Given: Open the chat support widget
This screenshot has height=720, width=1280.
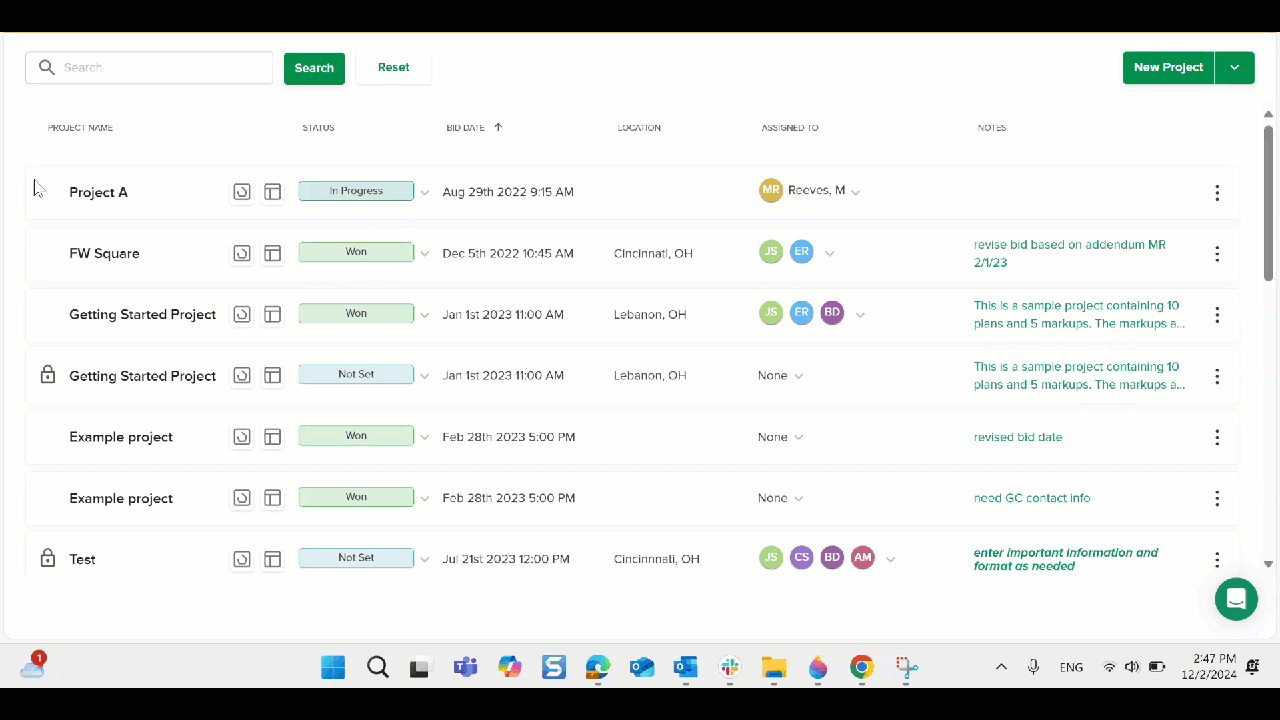Looking at the screenshot, I should click(1236, 599).
